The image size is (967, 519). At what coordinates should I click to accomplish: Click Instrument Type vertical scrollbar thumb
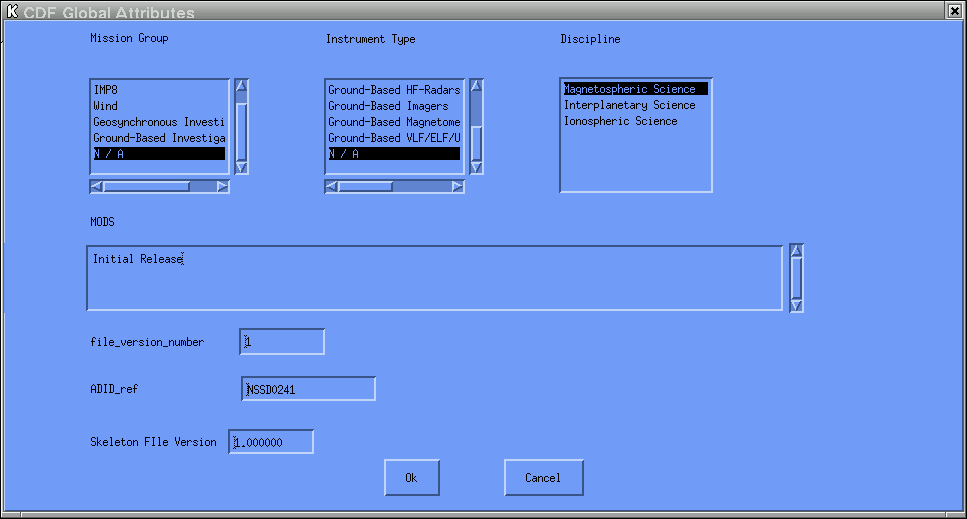(476, 144)
